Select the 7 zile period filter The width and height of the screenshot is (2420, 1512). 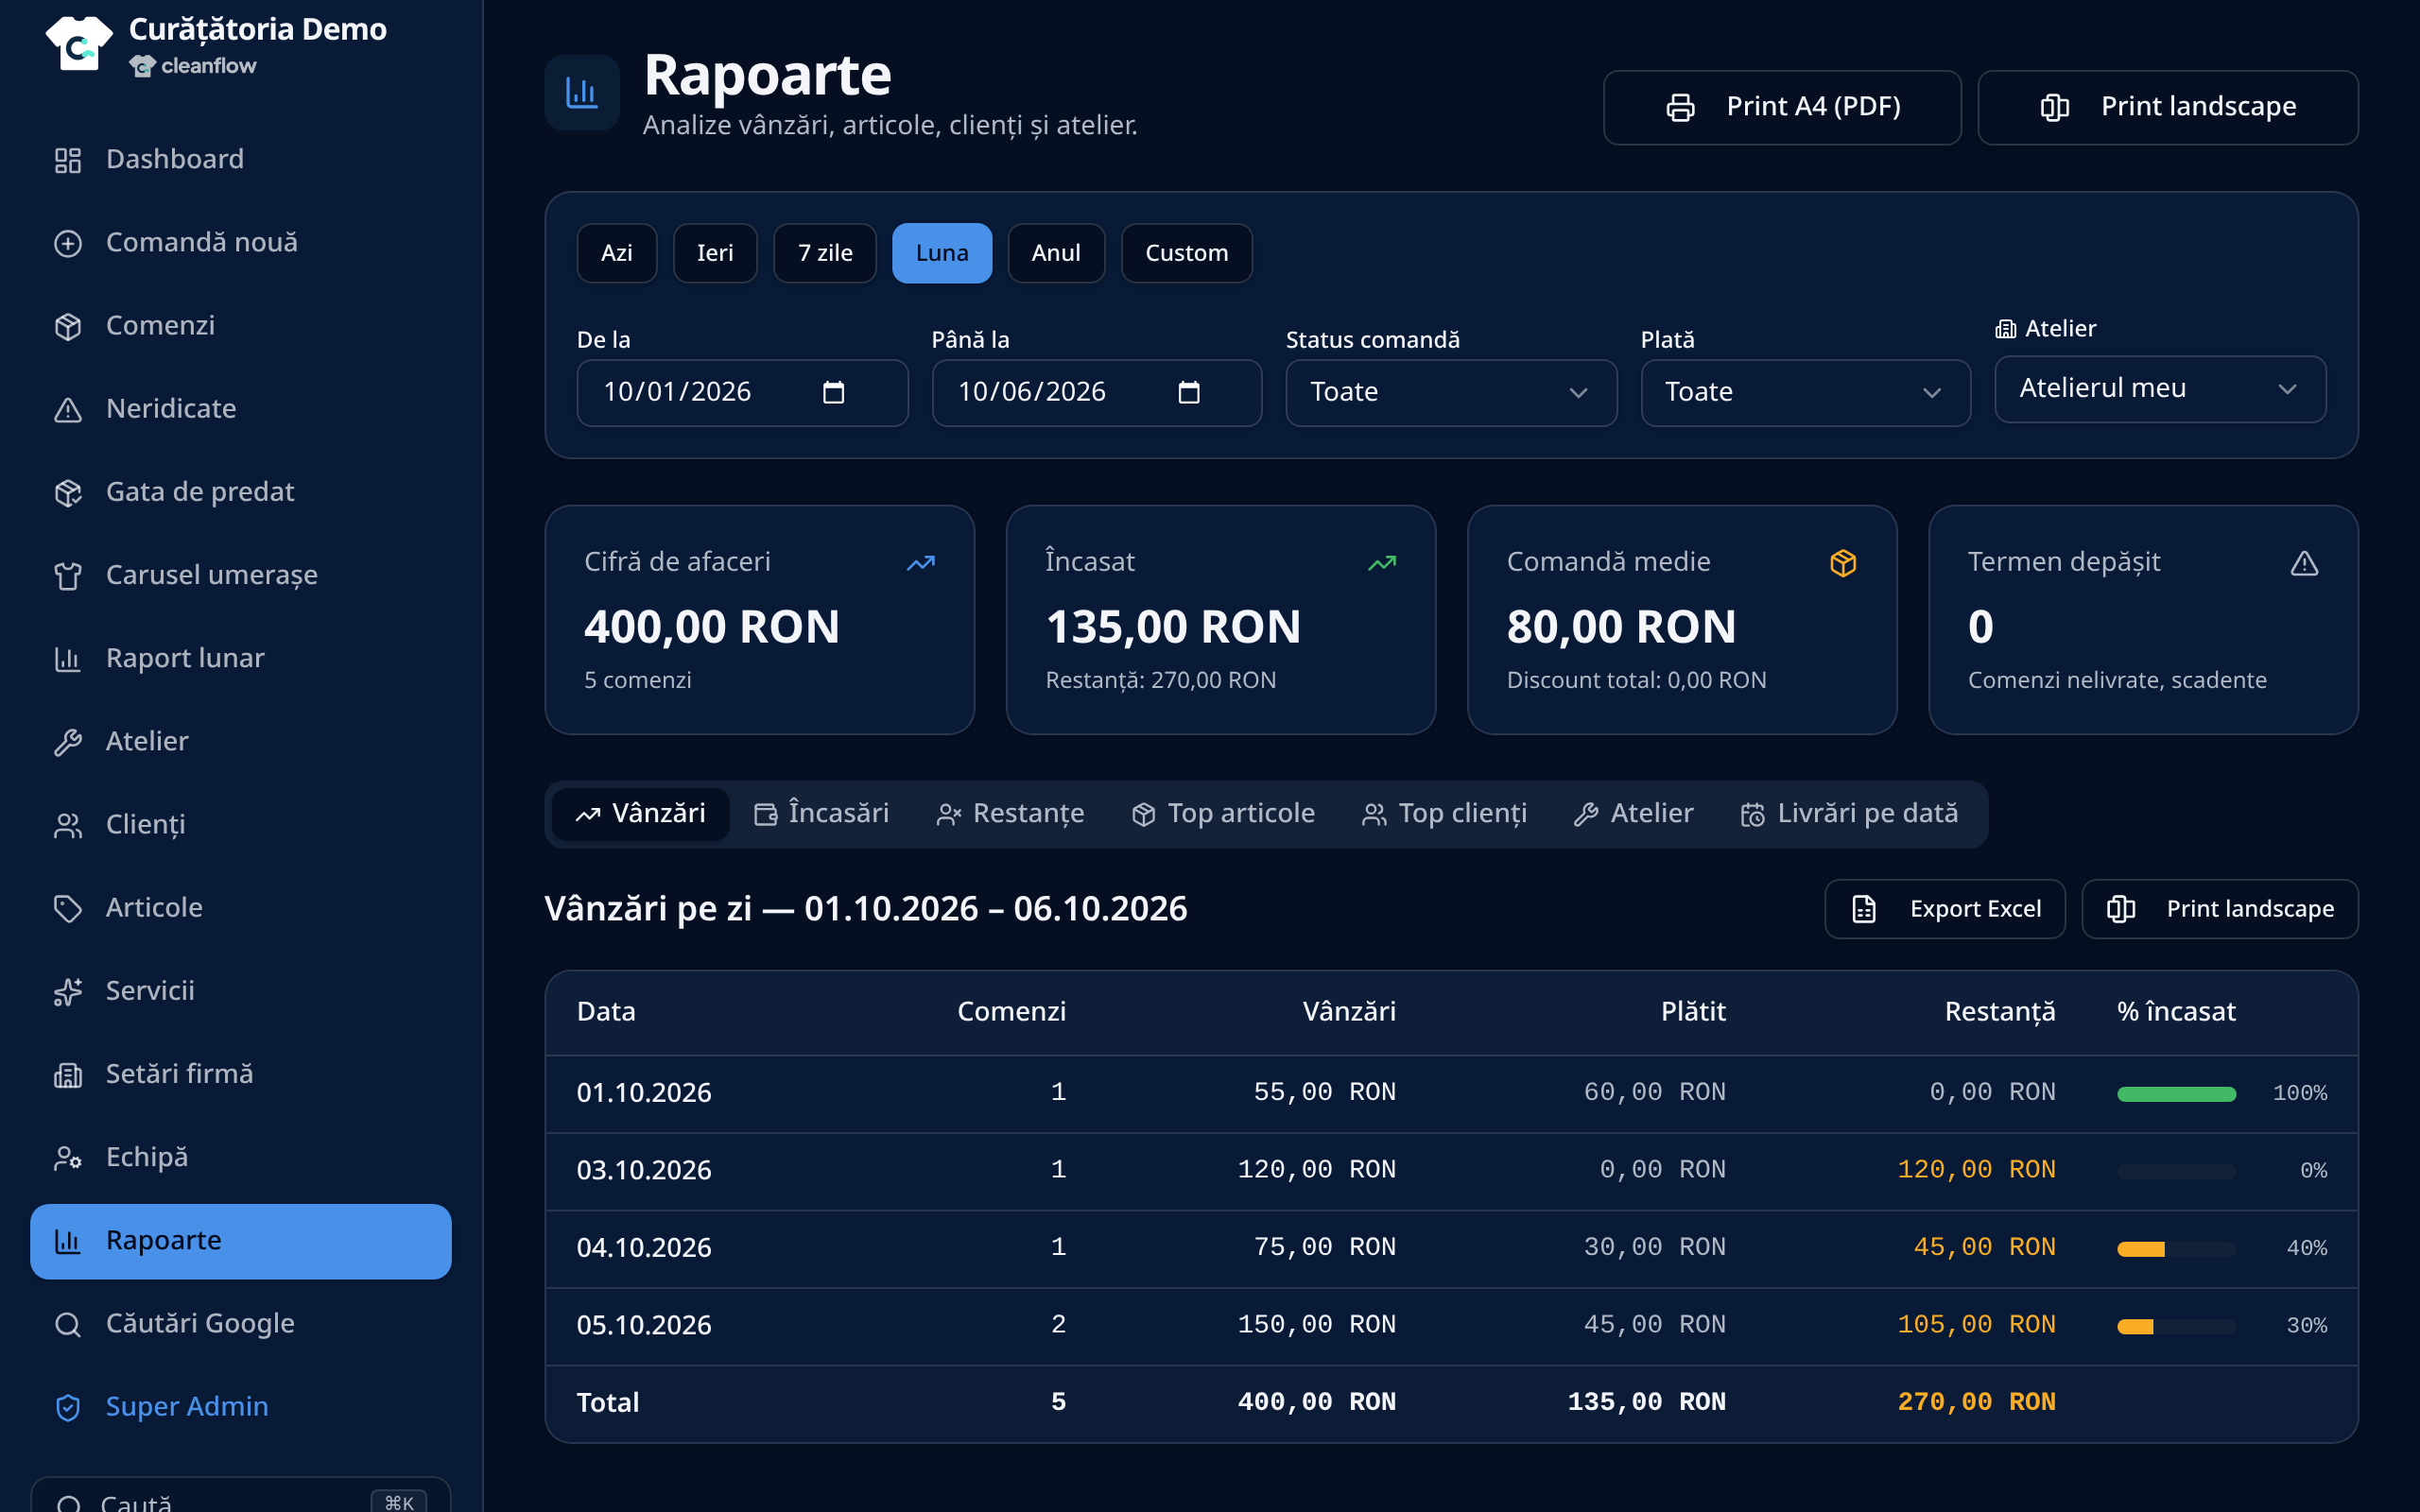[825, 253]
